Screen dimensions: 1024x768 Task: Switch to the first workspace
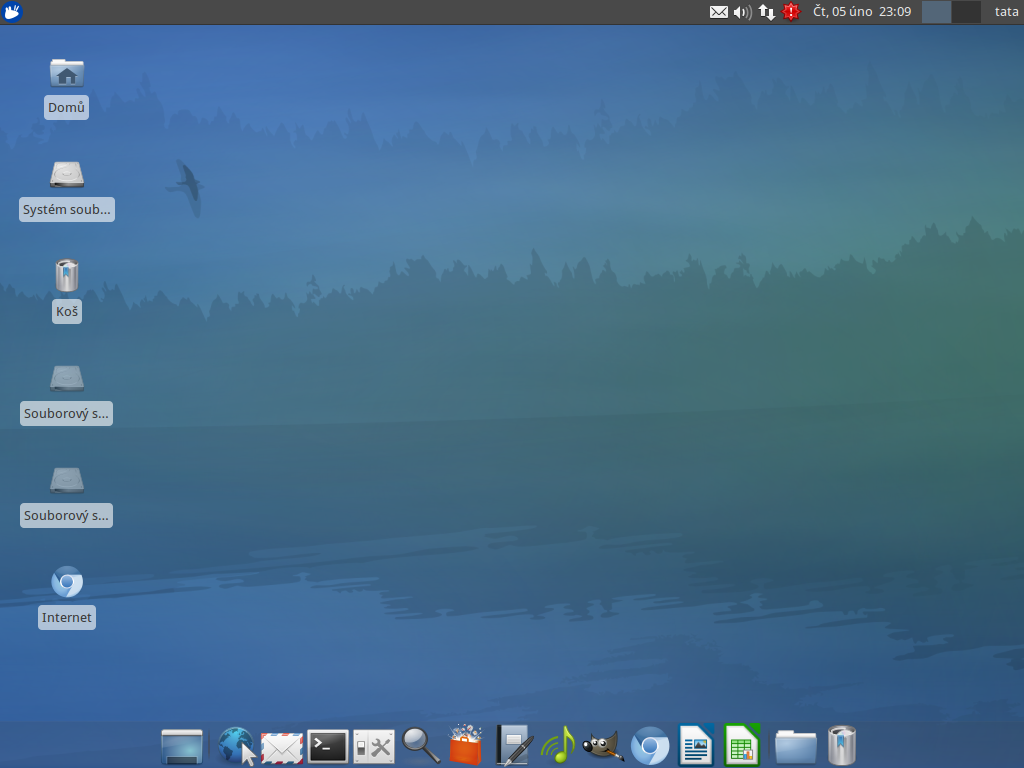936,12
